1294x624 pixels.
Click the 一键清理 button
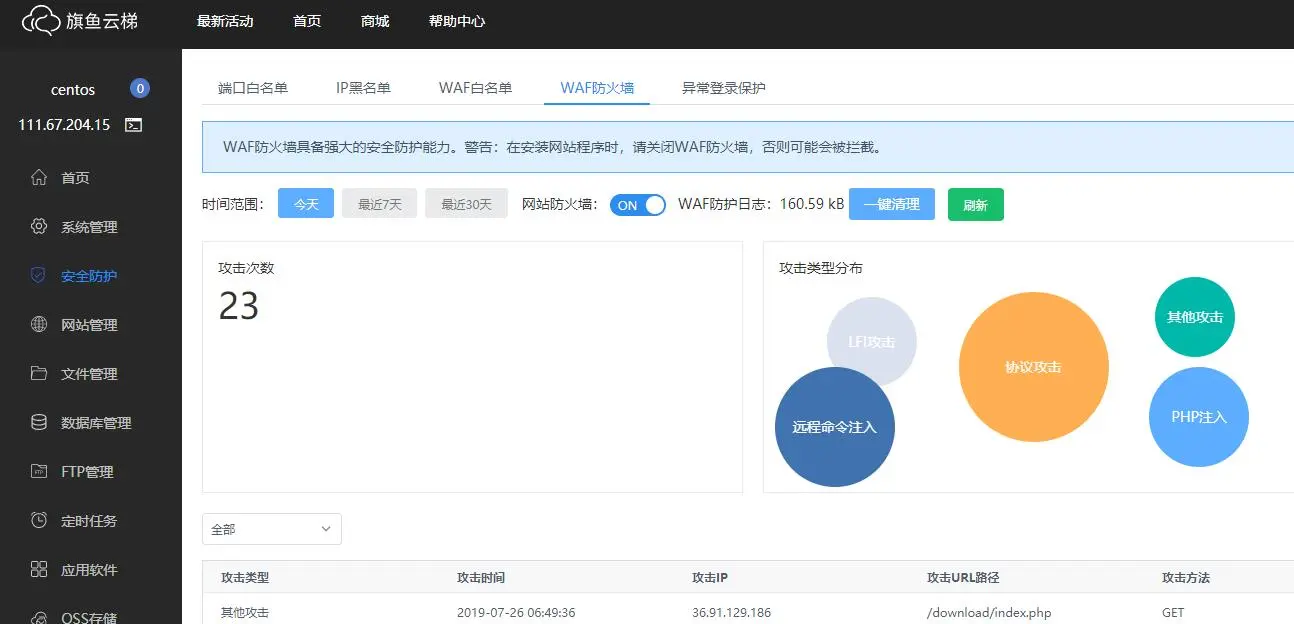click(892, 204)
